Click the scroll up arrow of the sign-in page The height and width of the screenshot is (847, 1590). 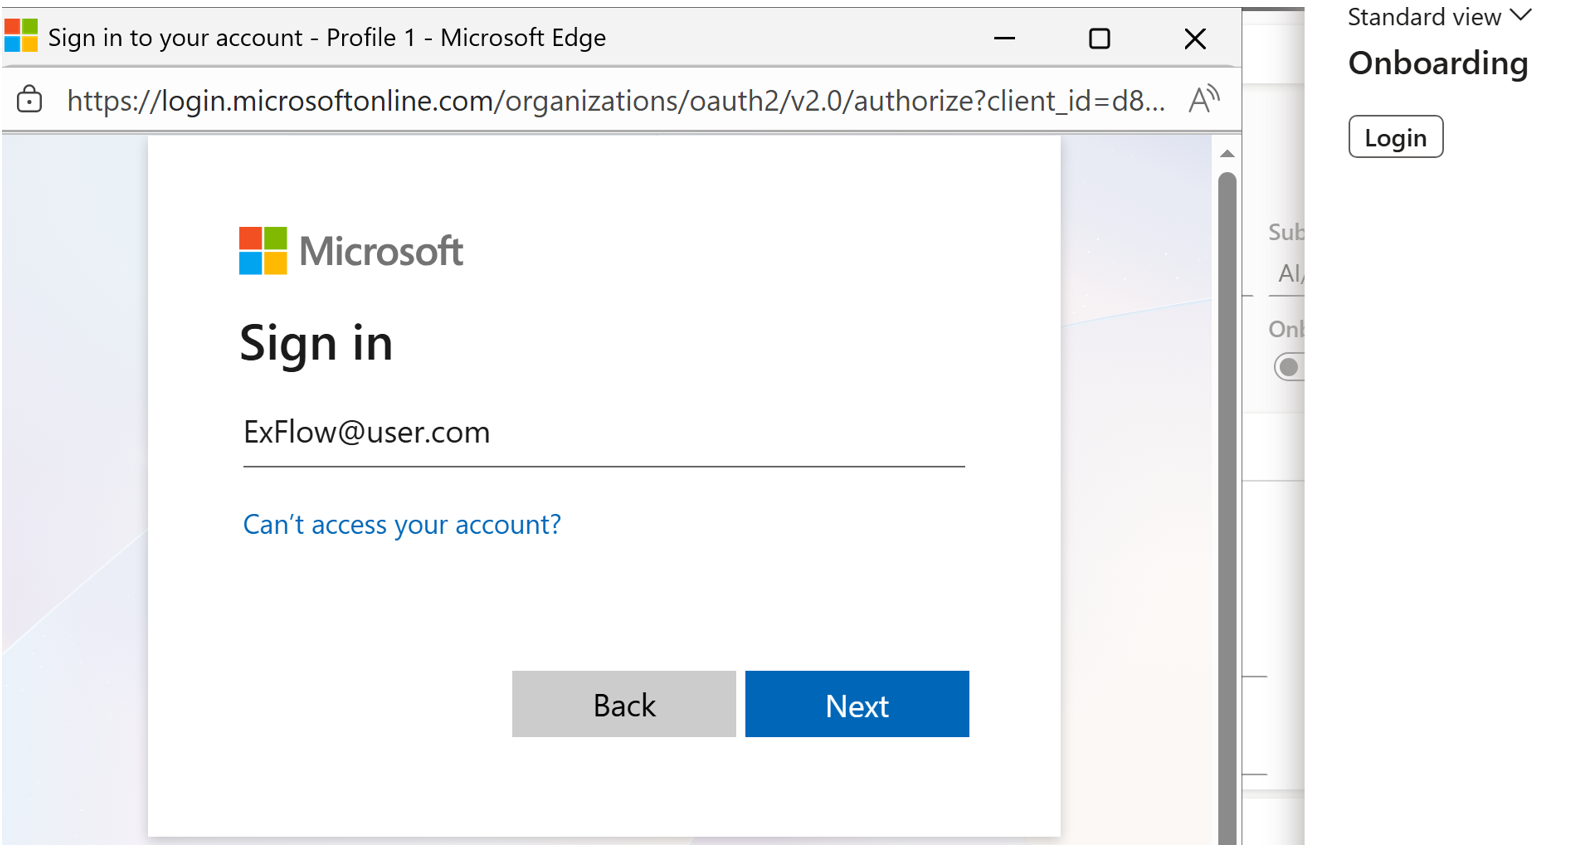point(1227,154)
